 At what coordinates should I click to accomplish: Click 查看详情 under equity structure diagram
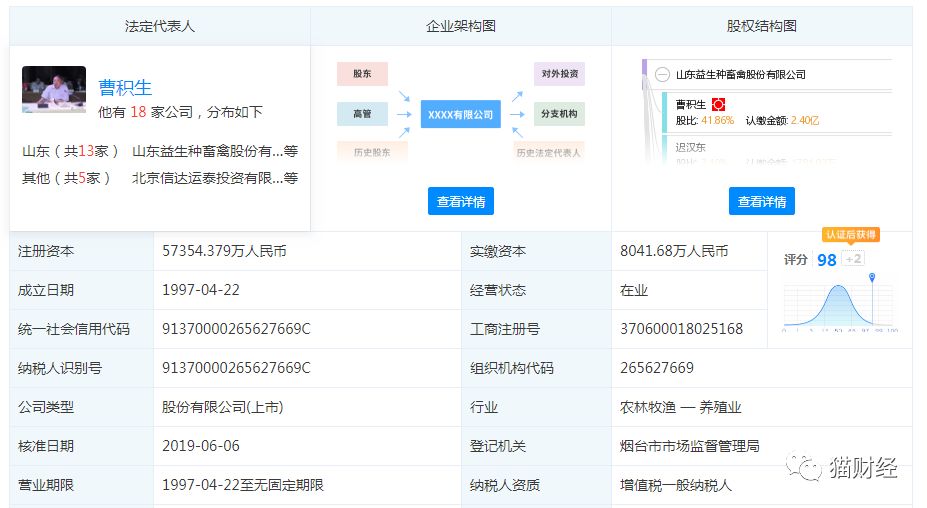pyautogui.click(x=761, y=202)
